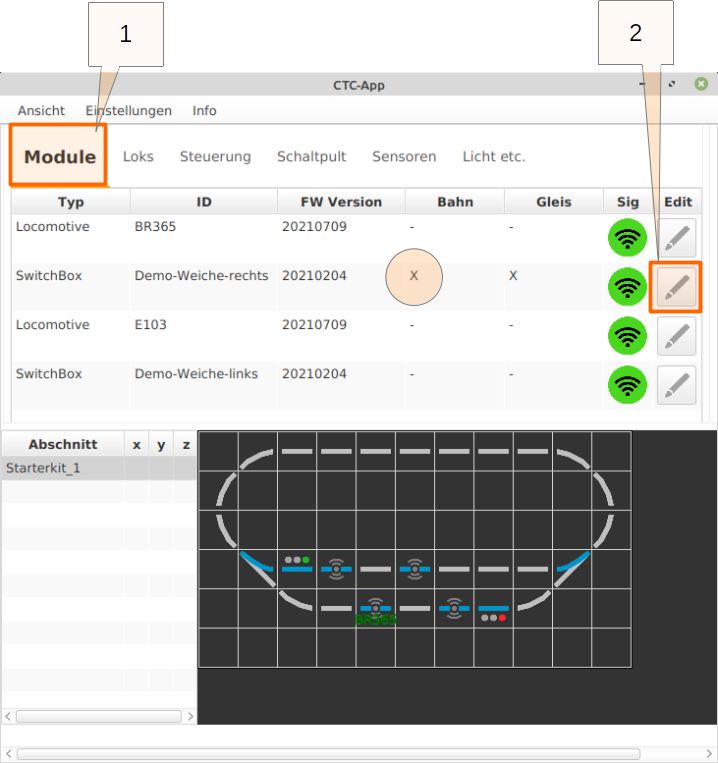
Task: Open edit pencil for E103 locomotive
Action: point(676,336)
